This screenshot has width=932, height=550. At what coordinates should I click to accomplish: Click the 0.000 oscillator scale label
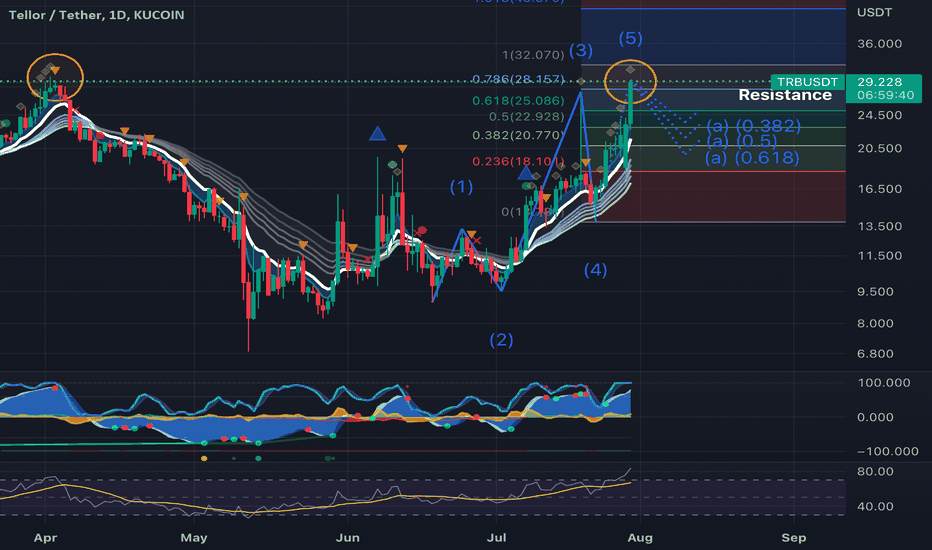(875, 417)
